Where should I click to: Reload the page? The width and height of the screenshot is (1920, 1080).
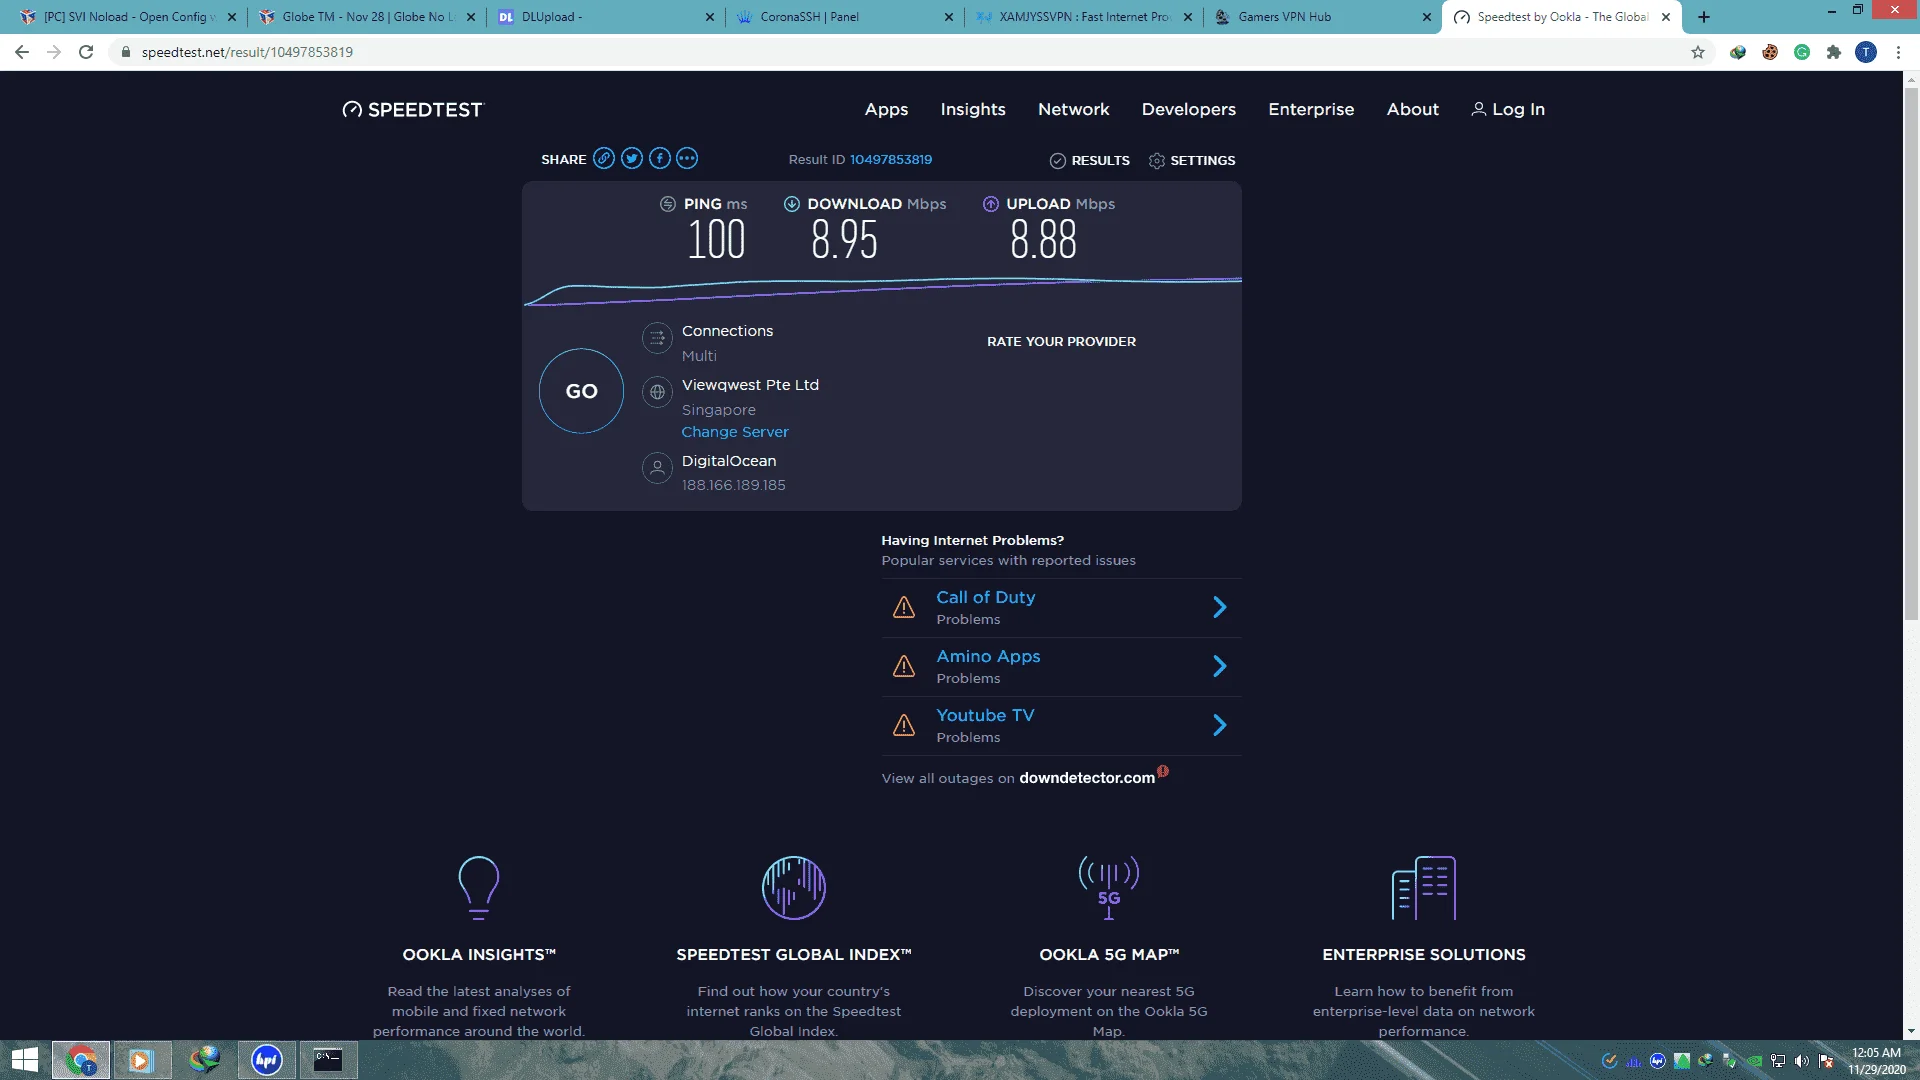[86, 52]
